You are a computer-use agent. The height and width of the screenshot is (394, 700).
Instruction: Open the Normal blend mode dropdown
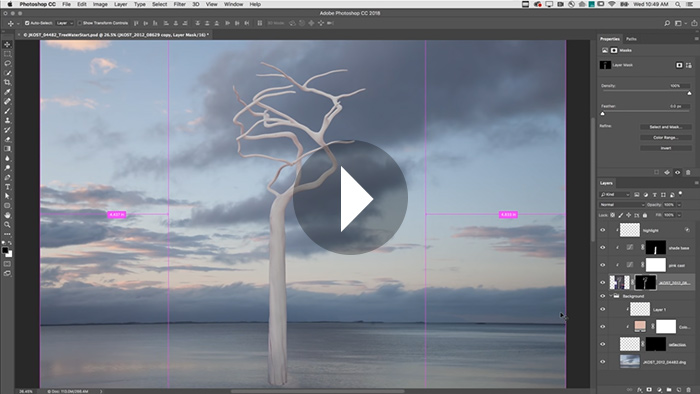pos(622,205)
